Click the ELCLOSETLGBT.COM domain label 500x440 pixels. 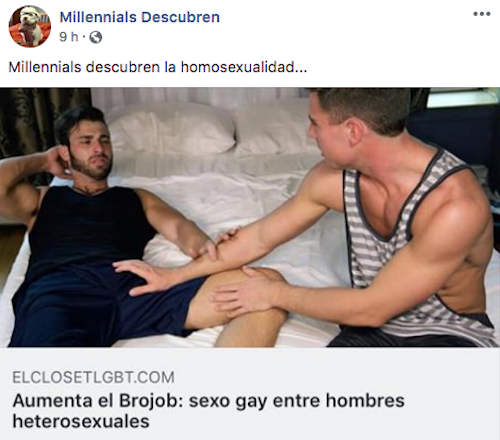pos(93,377)
